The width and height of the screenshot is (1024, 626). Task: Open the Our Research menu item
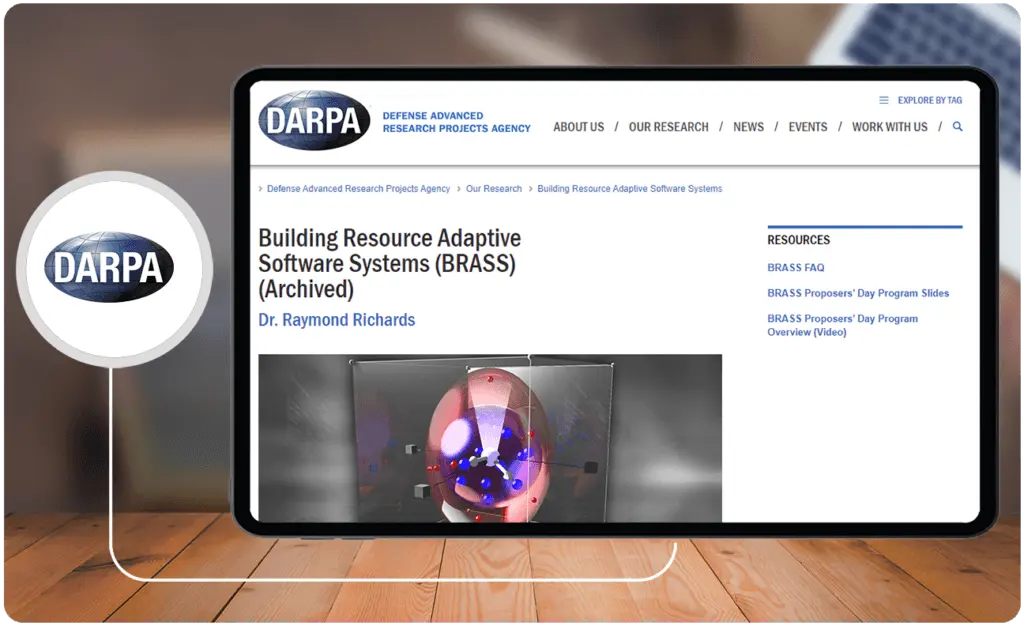pos(668,127)
